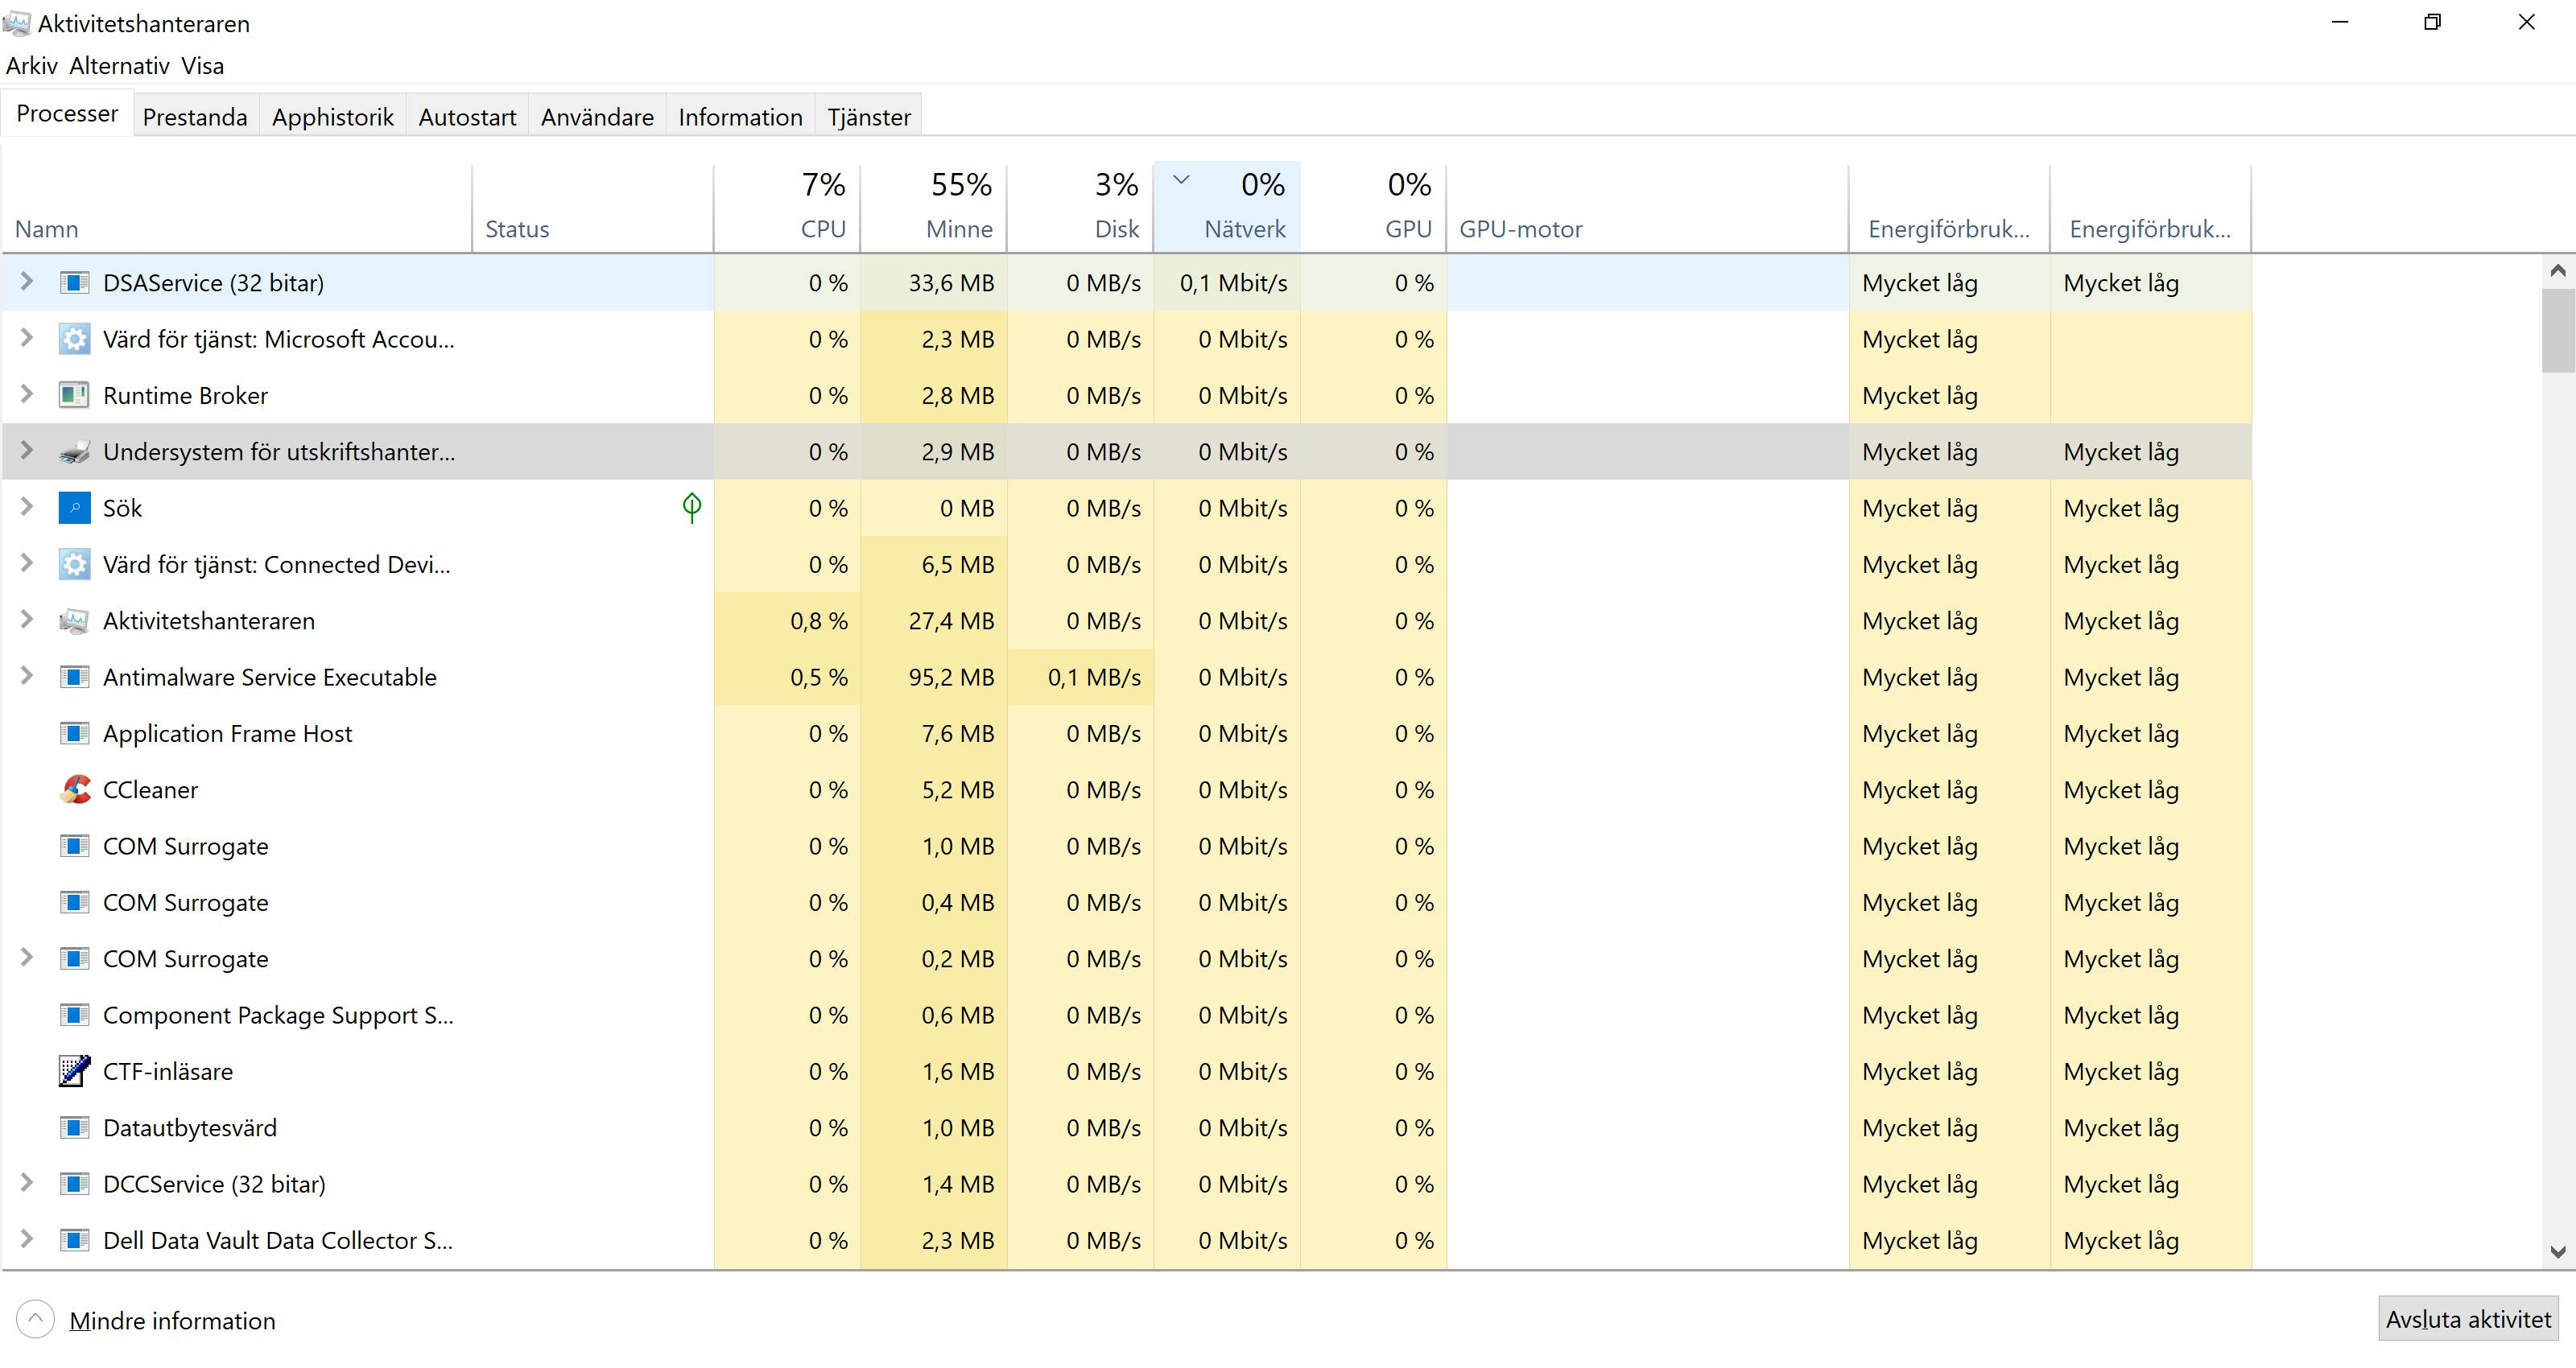The image size is (2576, 1368).
Task: Select the Processer tab
Action: (x=67, y=114)
